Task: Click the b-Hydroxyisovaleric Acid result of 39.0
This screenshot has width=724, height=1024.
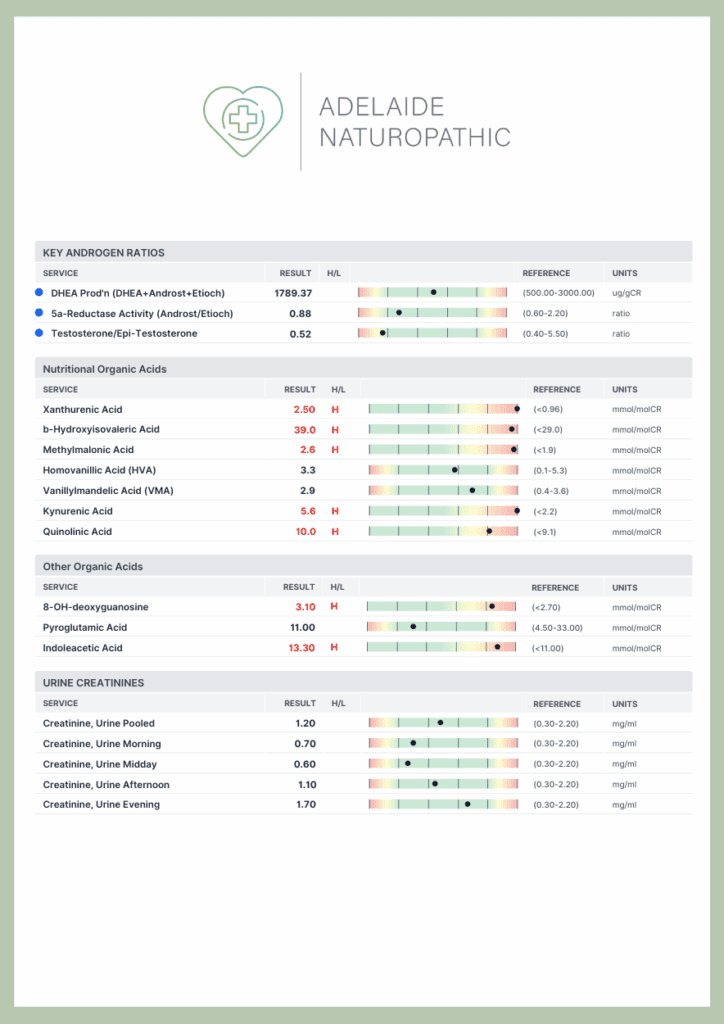Action: coord(304,429)
